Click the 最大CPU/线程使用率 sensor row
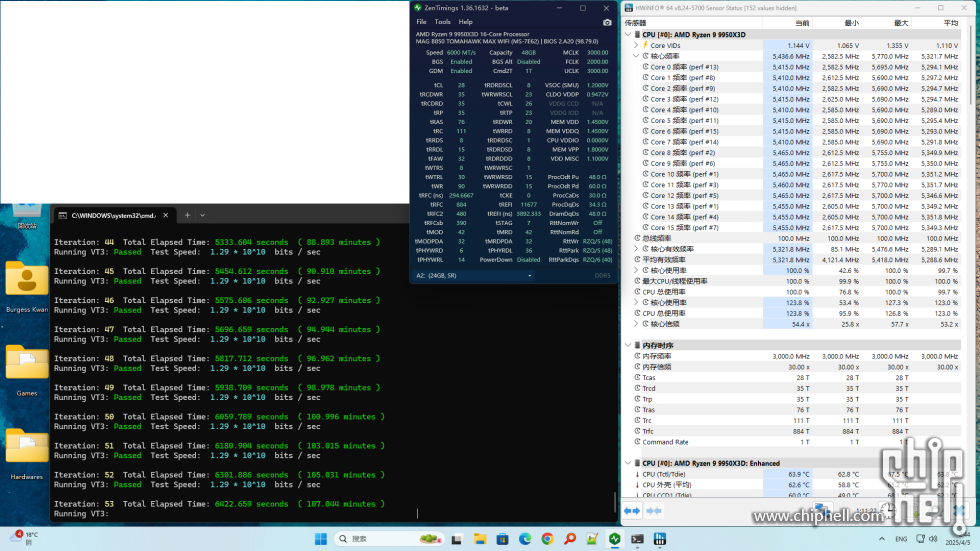This screenshot has height=551, width=980. (x=792, y=281)
